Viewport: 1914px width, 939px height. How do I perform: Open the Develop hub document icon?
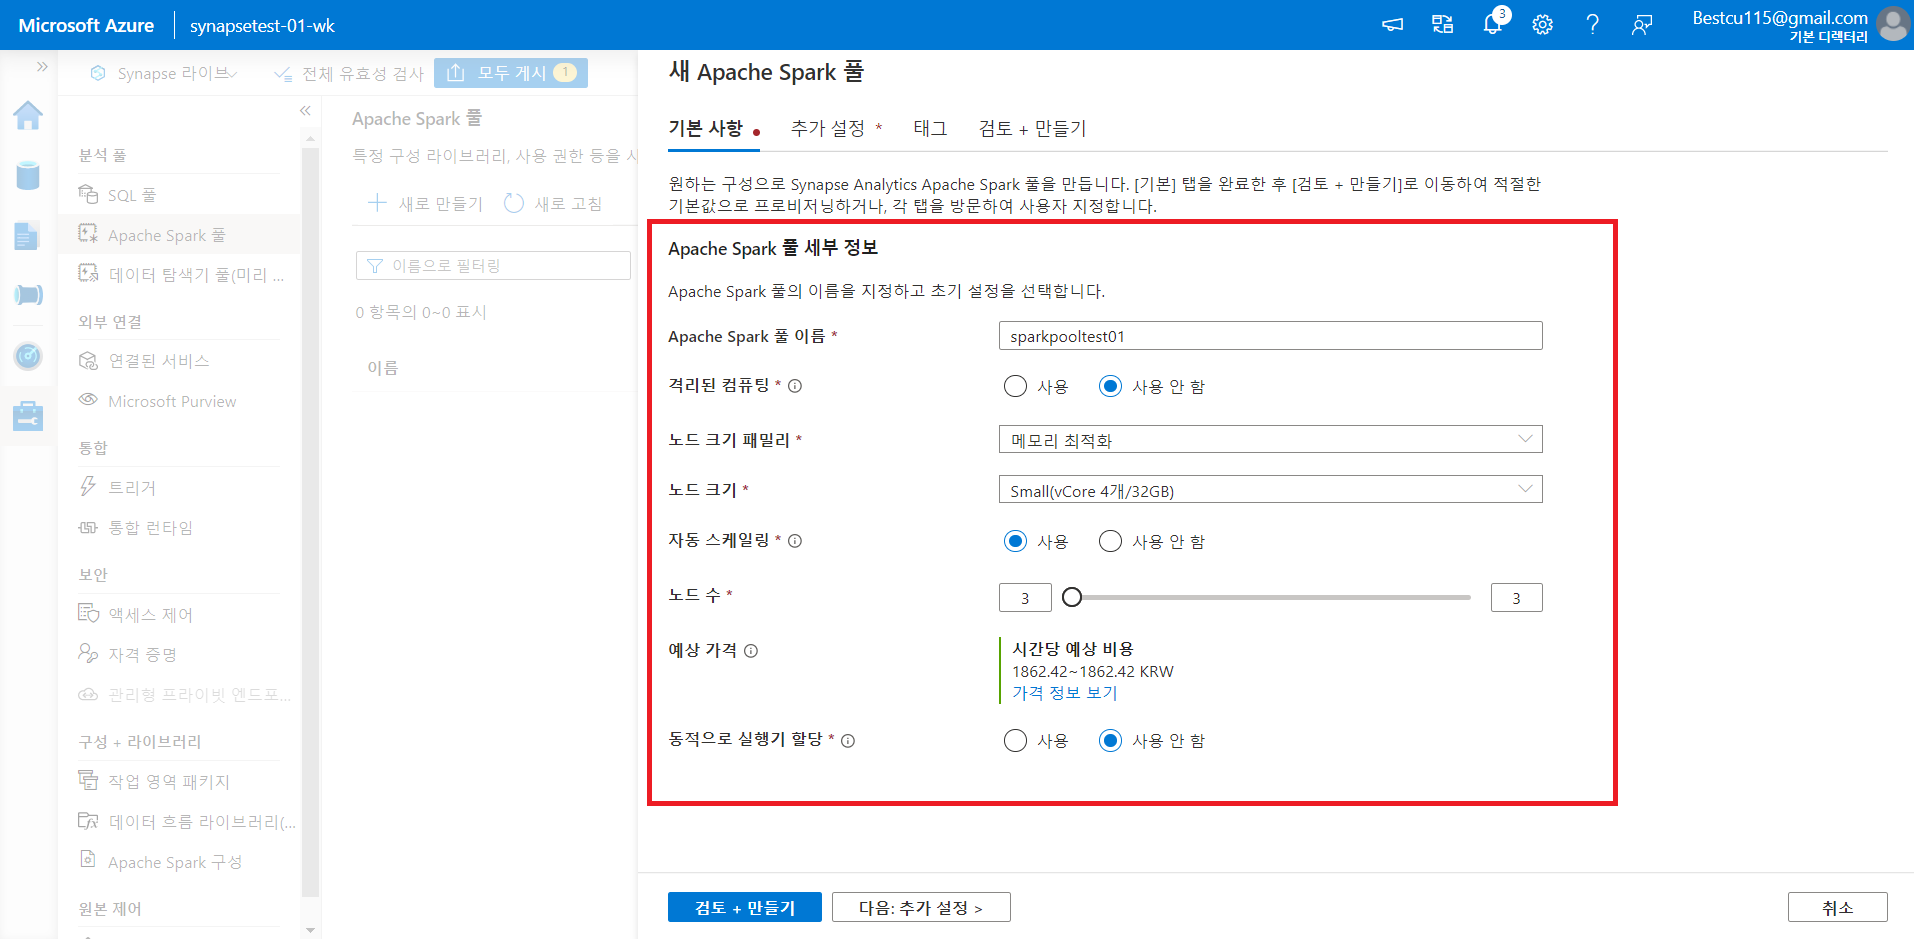click(x=28, y=236)
